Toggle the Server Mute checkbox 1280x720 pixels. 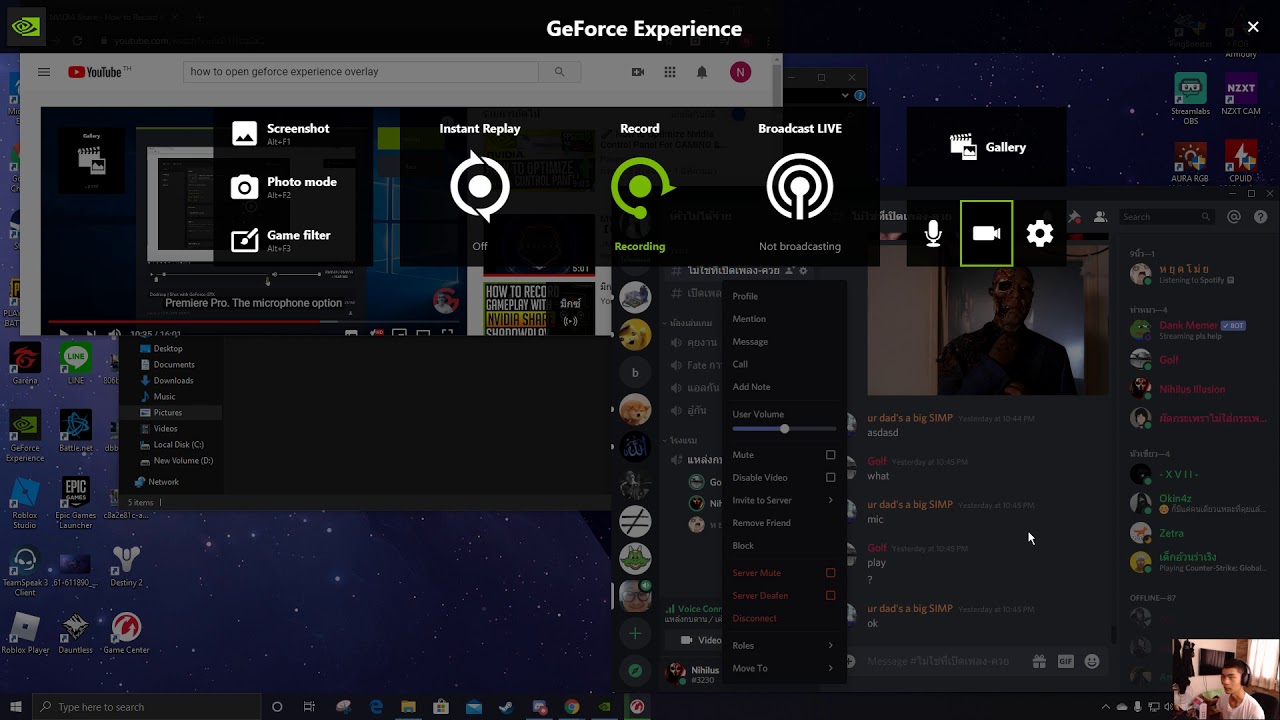tap(830, 573)
